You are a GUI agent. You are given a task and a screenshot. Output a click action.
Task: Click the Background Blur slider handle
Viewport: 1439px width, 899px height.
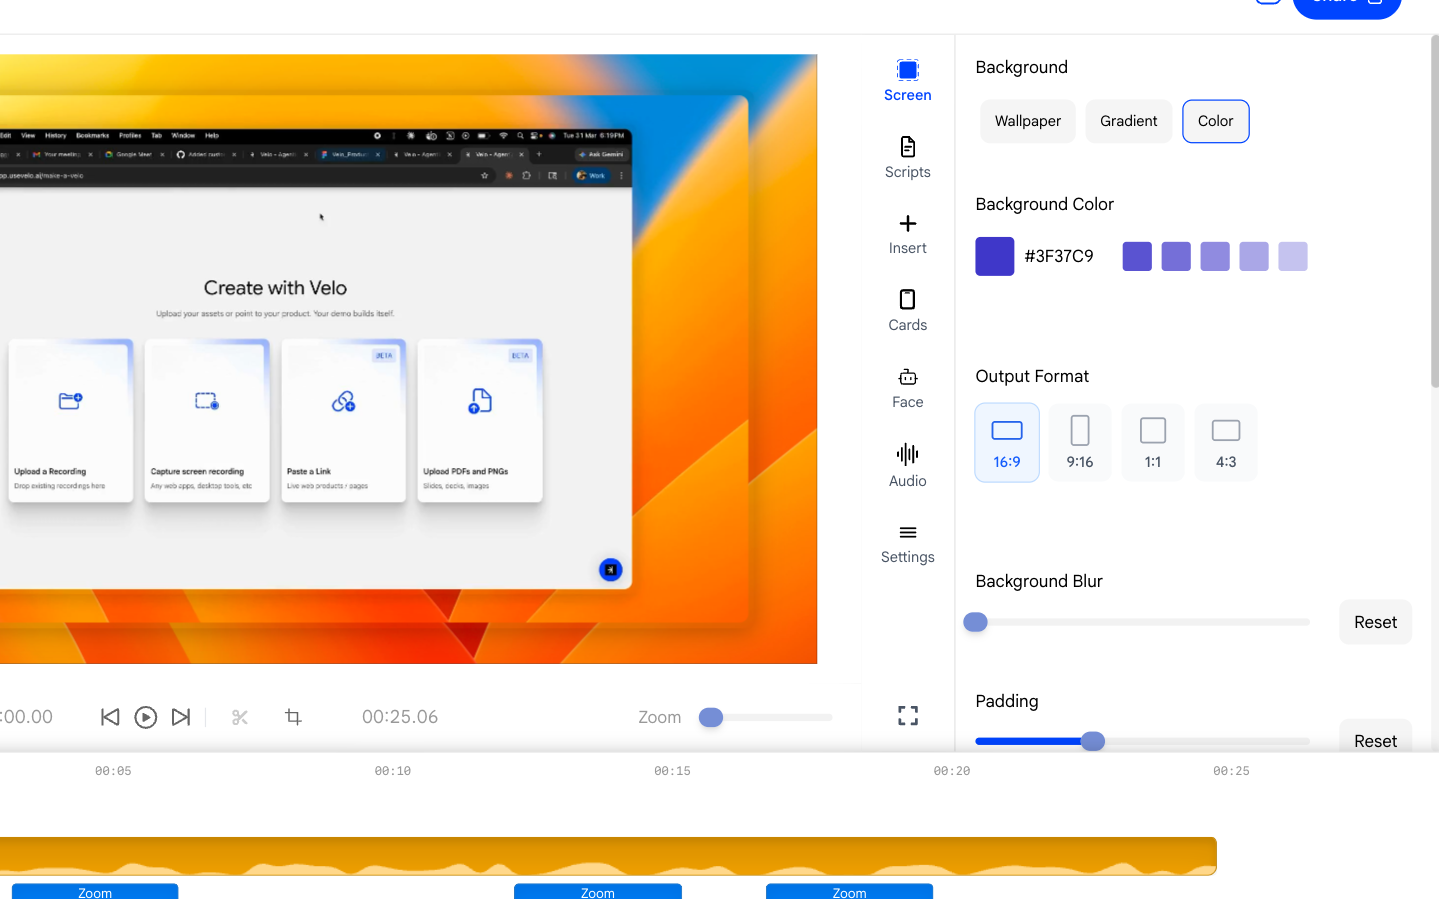[x=975, y=622]
